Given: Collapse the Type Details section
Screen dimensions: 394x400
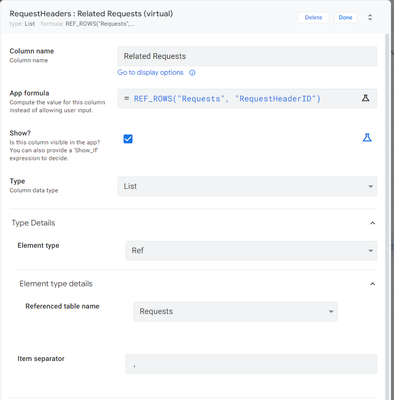Looking at the screenshot, I should coord(373,223).
